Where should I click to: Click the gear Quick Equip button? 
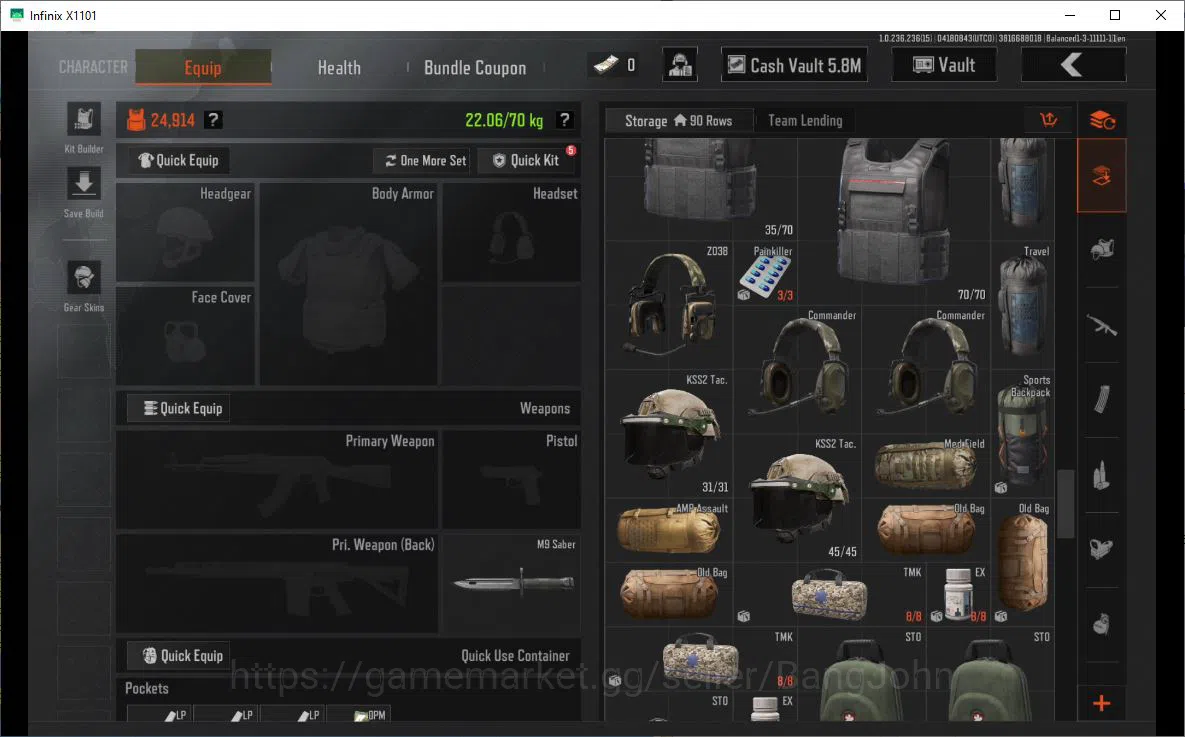[x=178, y=160]
